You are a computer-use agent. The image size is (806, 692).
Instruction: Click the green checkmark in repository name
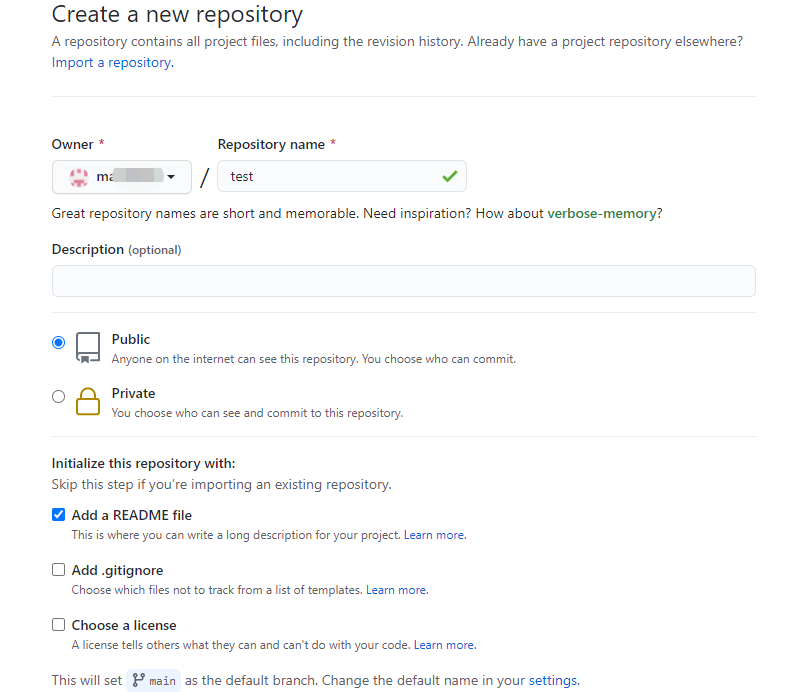click(x=449, y=176)
